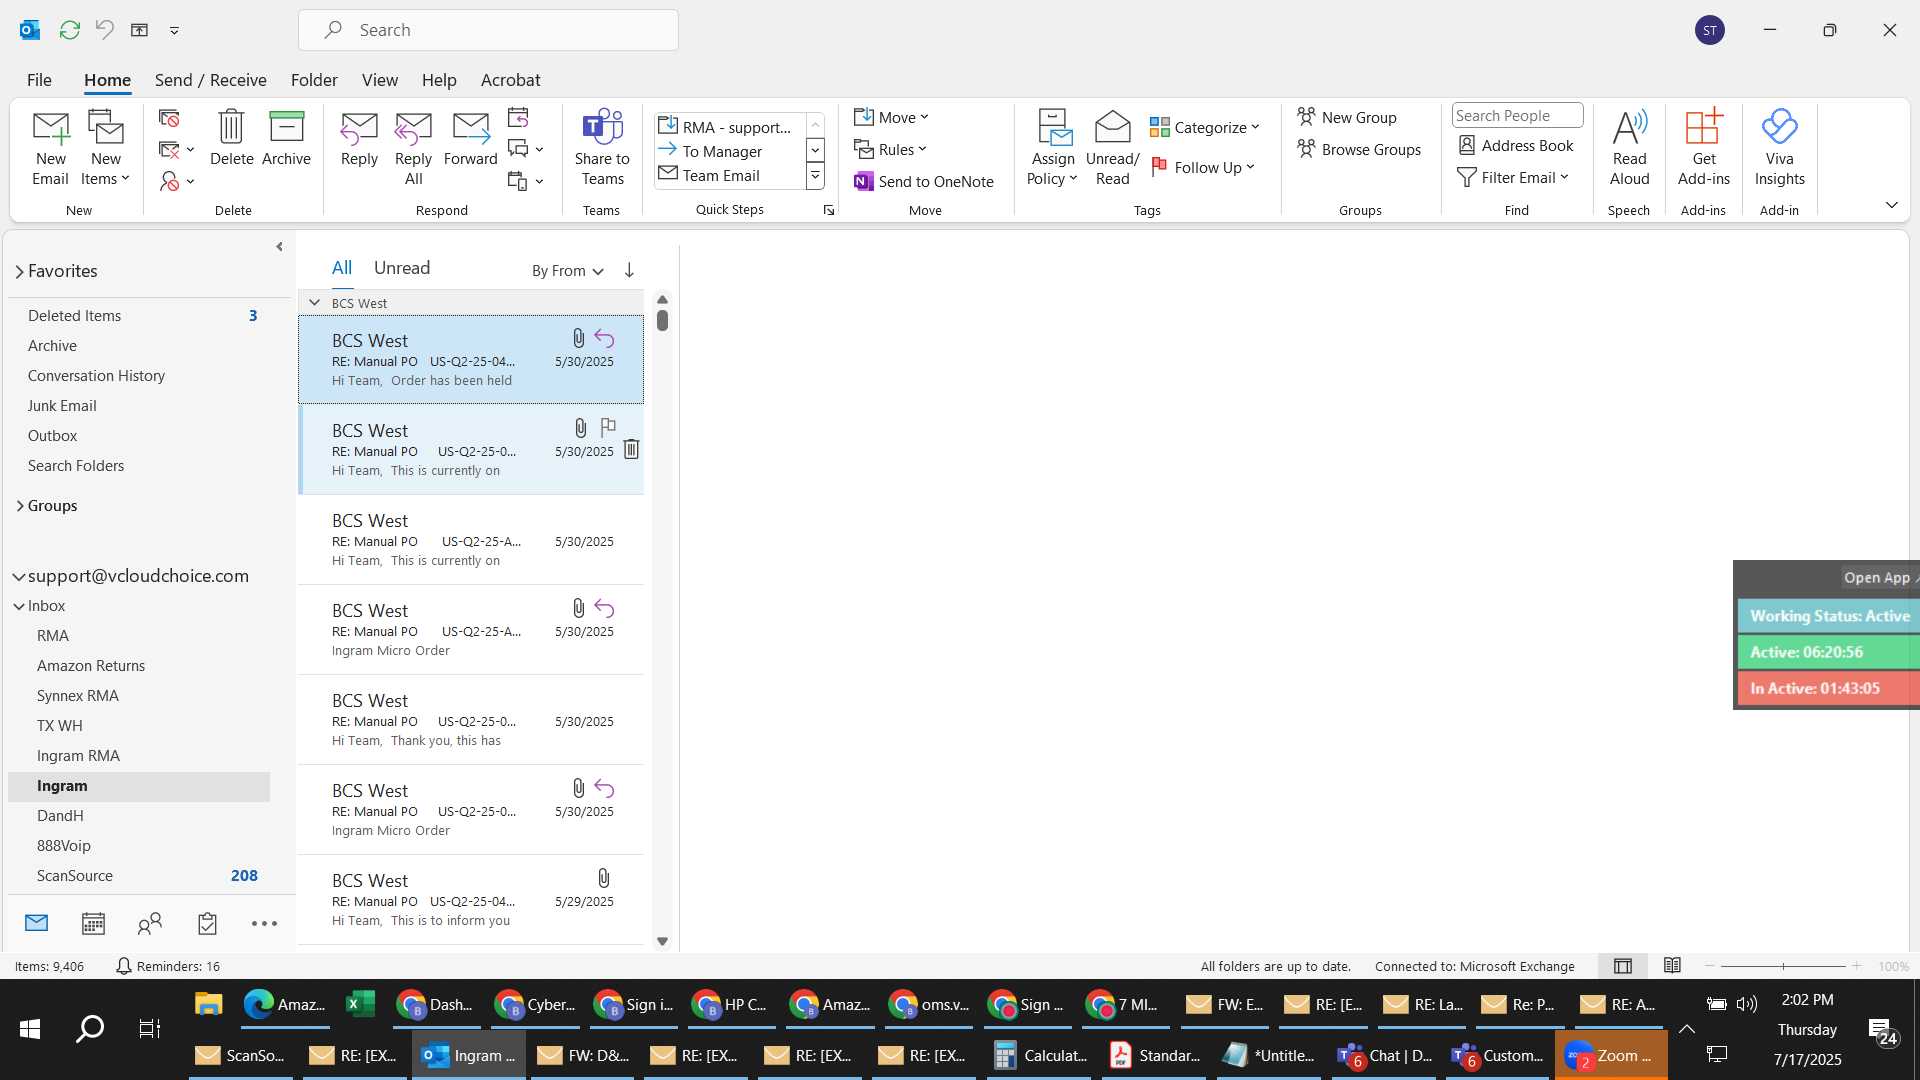This screenshot has width=1920, height=1080.
Task: Open the Help tab
Action: [439, 80]
